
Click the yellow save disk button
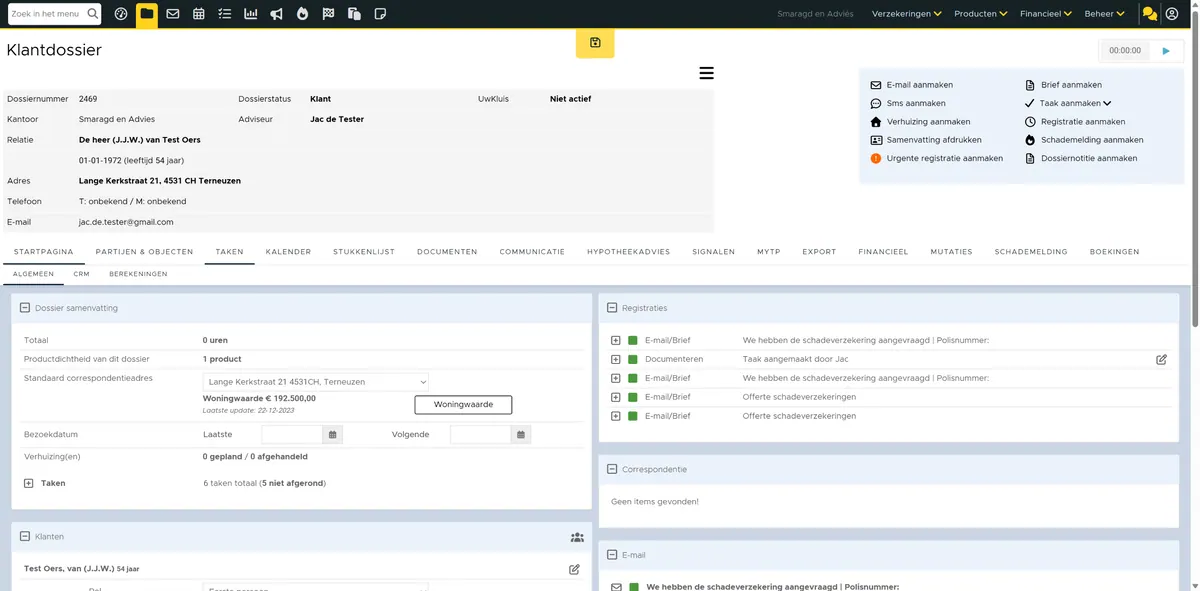(x=595, y=43)
